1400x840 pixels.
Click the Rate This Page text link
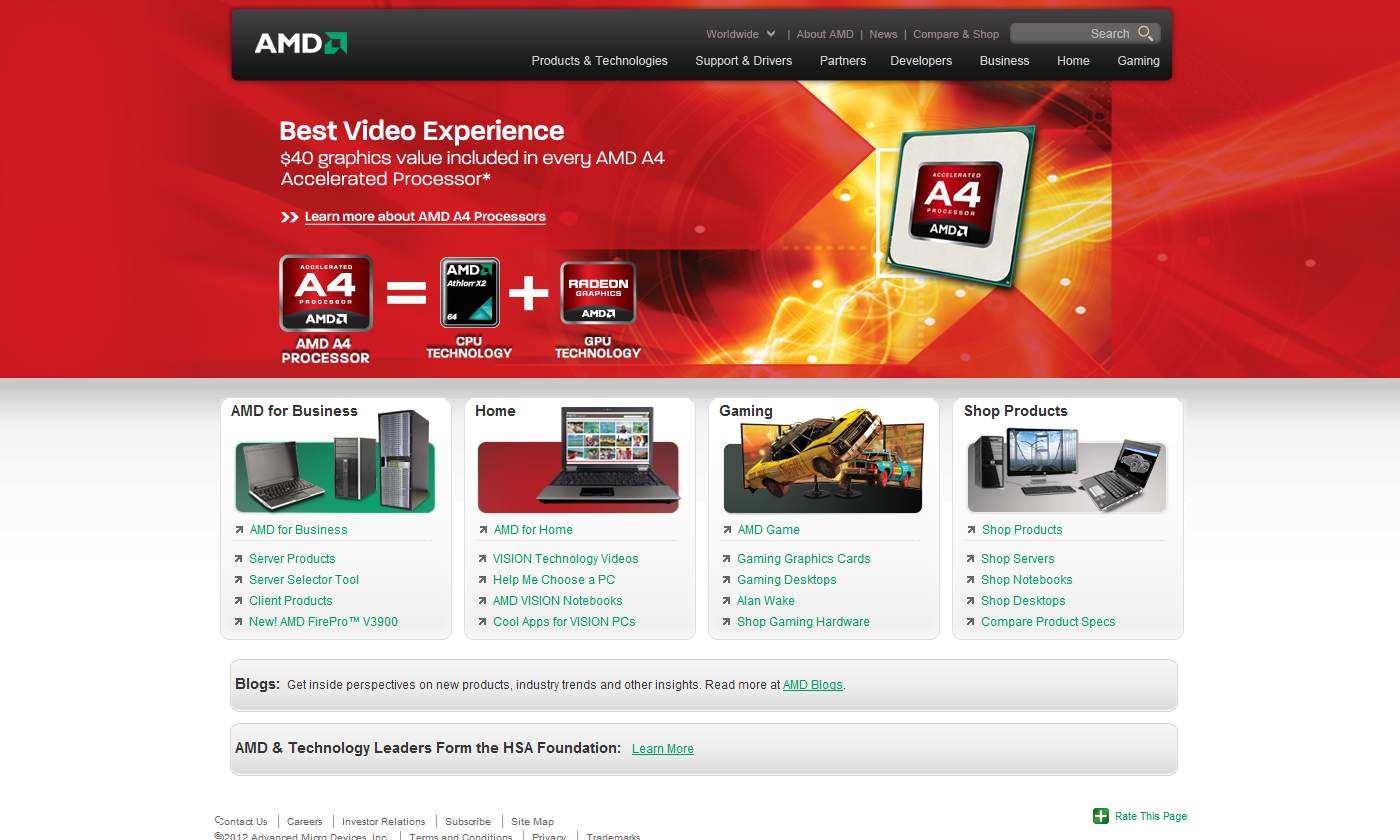coord(1151,817)
